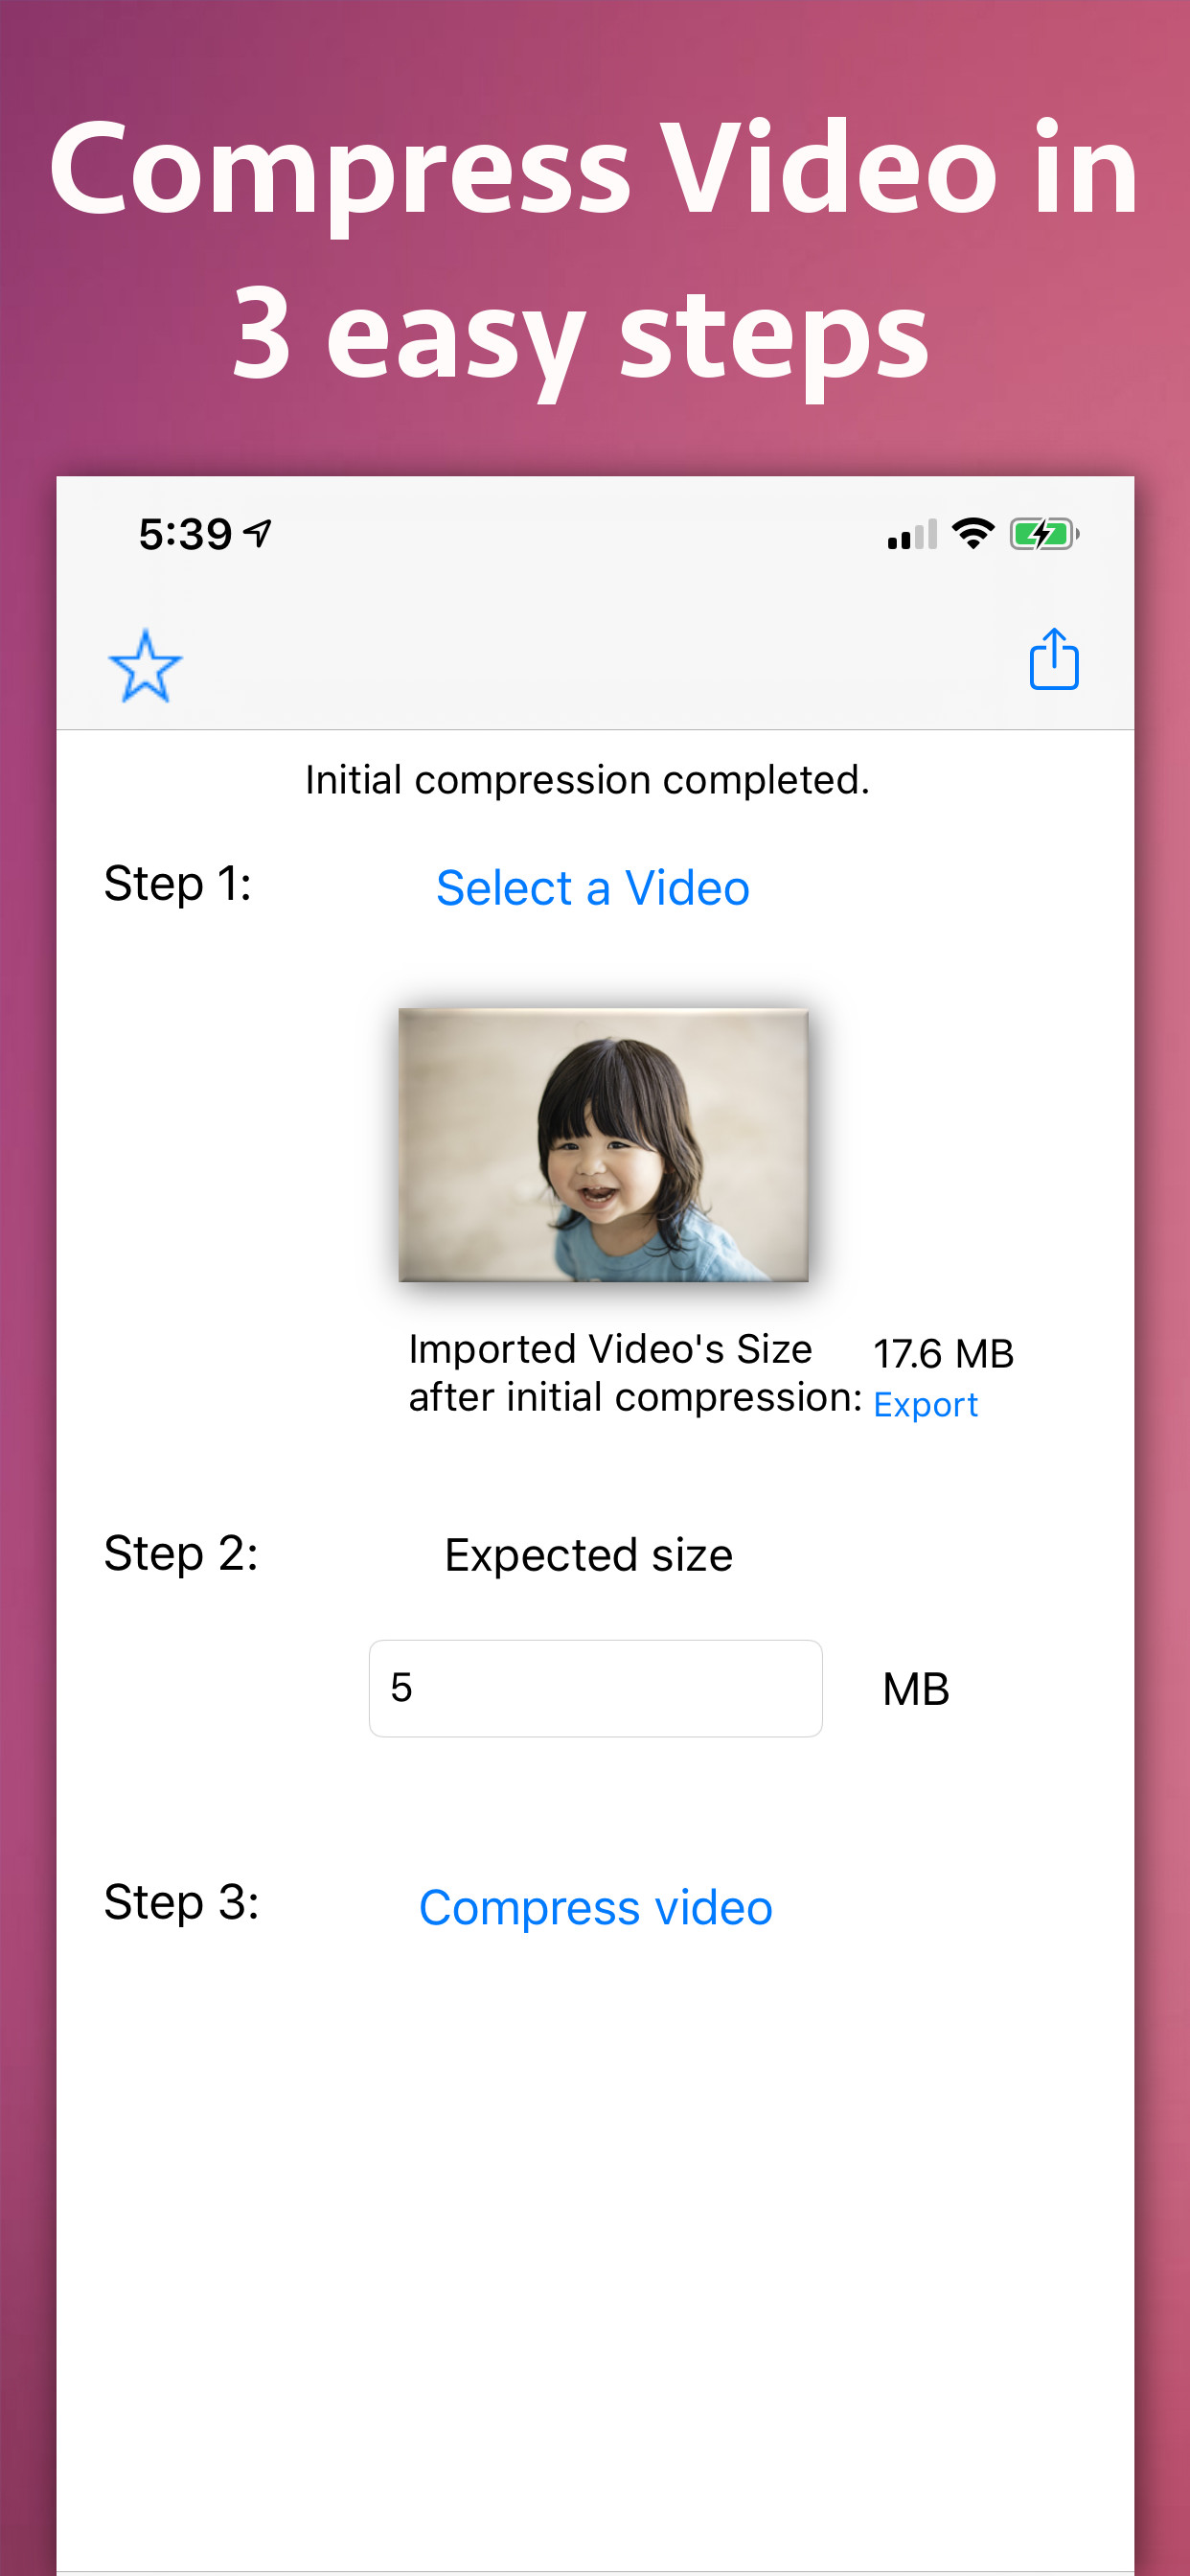Export the initially compressed video
Image resolution: width=1190 pixels, height=2576 pixels.
[x=925, y=1405]
